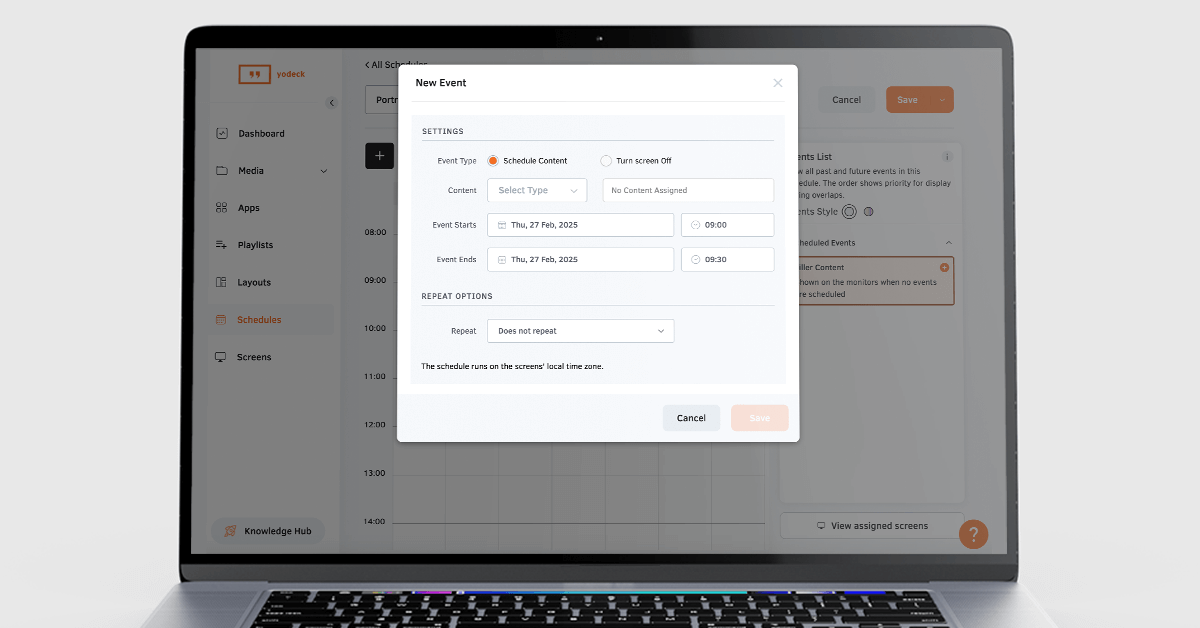Screen dimensions: 1200x628
Task: Open the Select Type content dropdown
Action: tap(537, 190)
